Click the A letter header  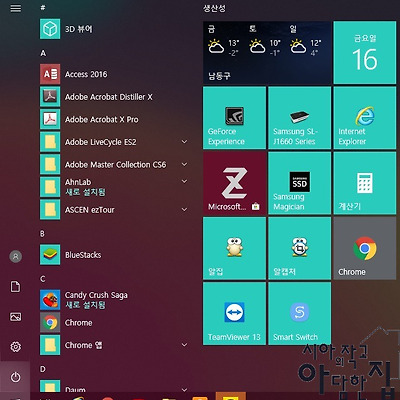coord(43,53)
